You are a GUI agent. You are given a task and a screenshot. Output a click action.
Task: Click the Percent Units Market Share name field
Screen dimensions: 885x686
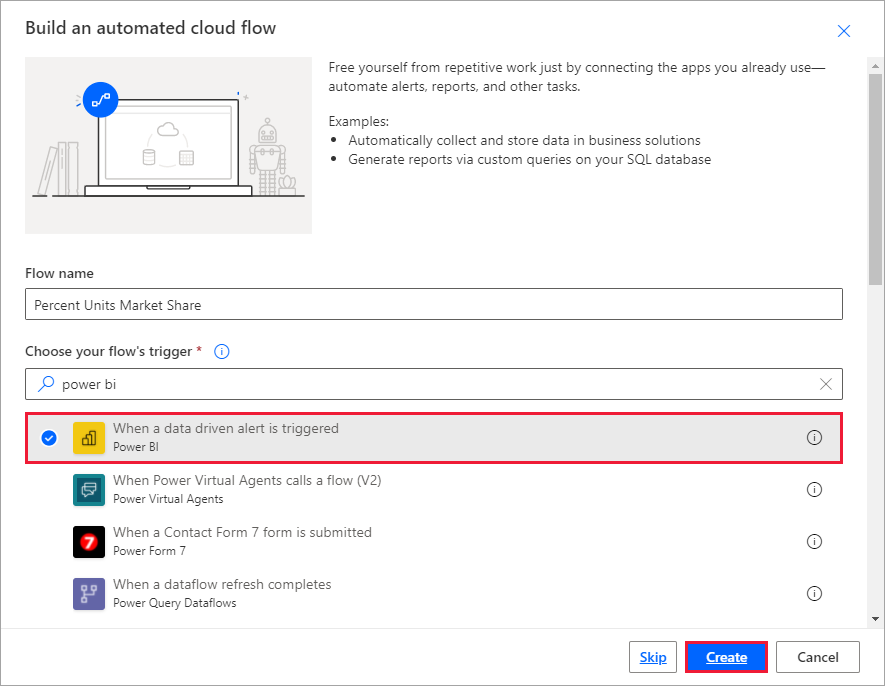[x=433, y=304]
